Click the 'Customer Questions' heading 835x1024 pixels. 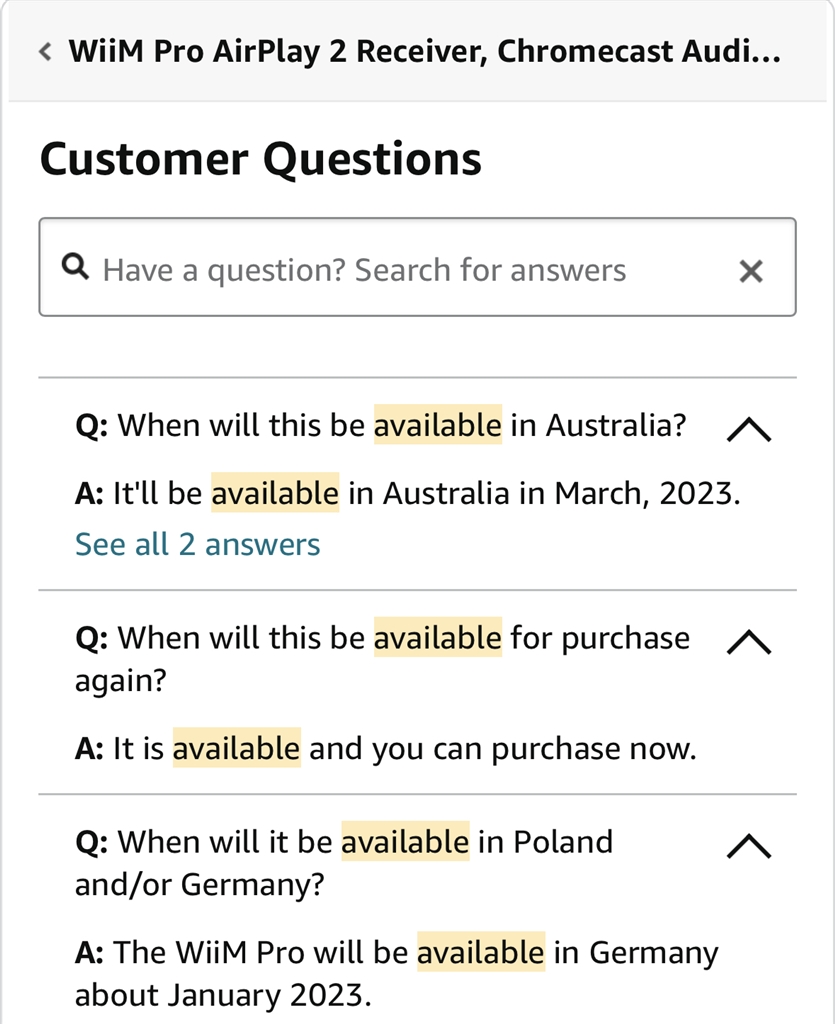click(x=260, y=159)
